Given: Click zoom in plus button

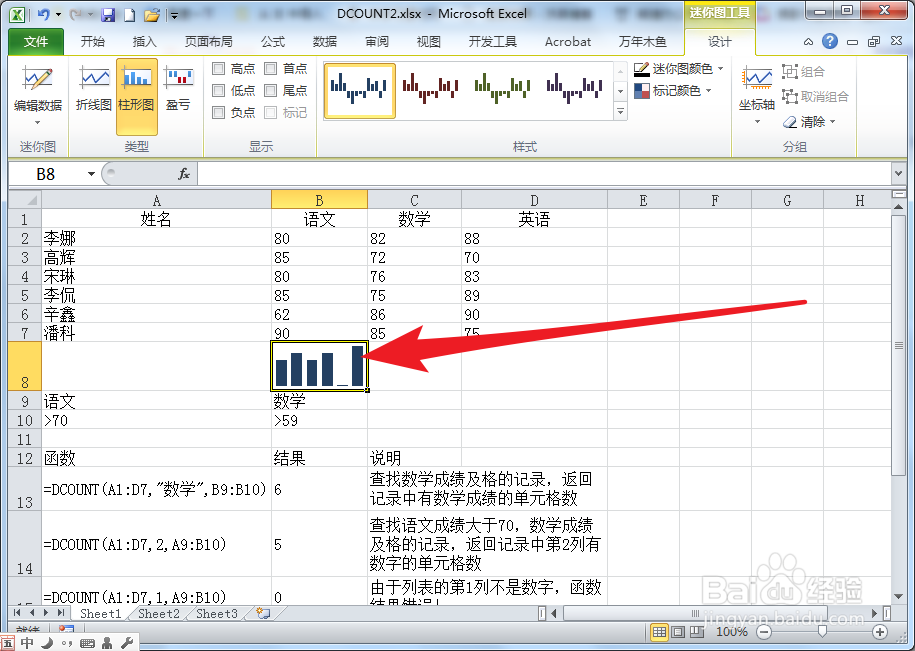Looking at the screenshot, I should (879, 632).
